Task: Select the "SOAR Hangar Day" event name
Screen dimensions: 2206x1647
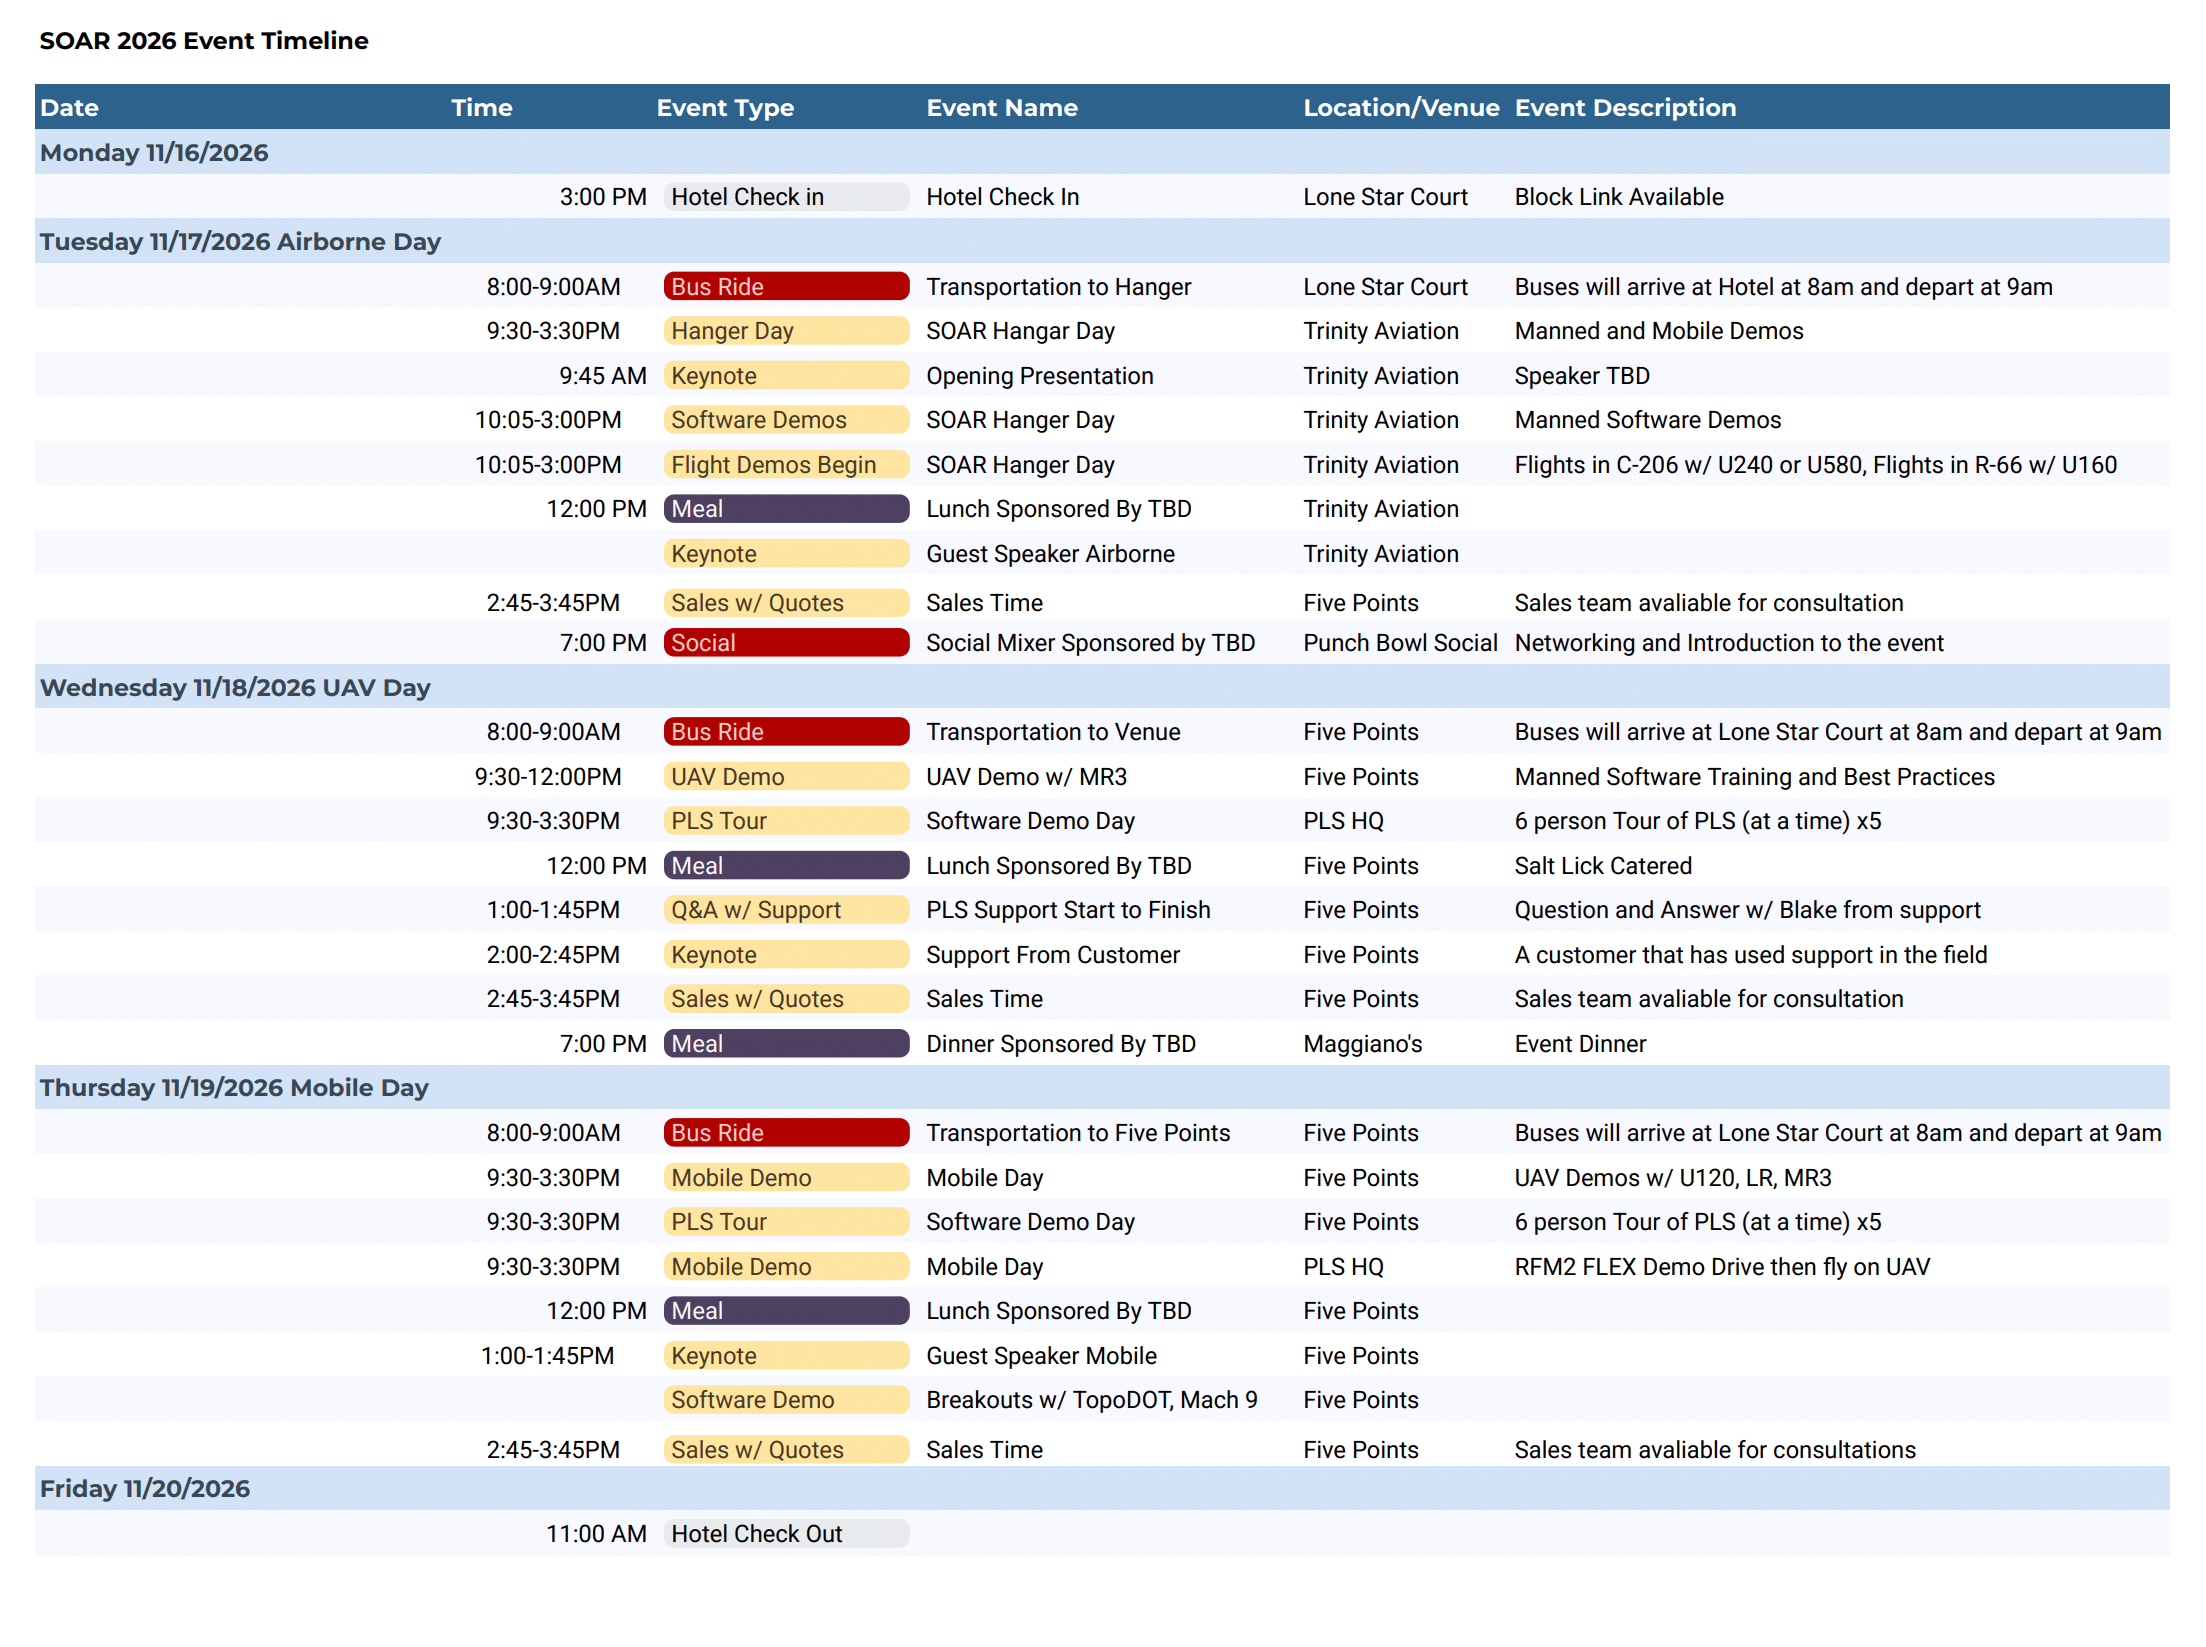Action: point(1020,331)
